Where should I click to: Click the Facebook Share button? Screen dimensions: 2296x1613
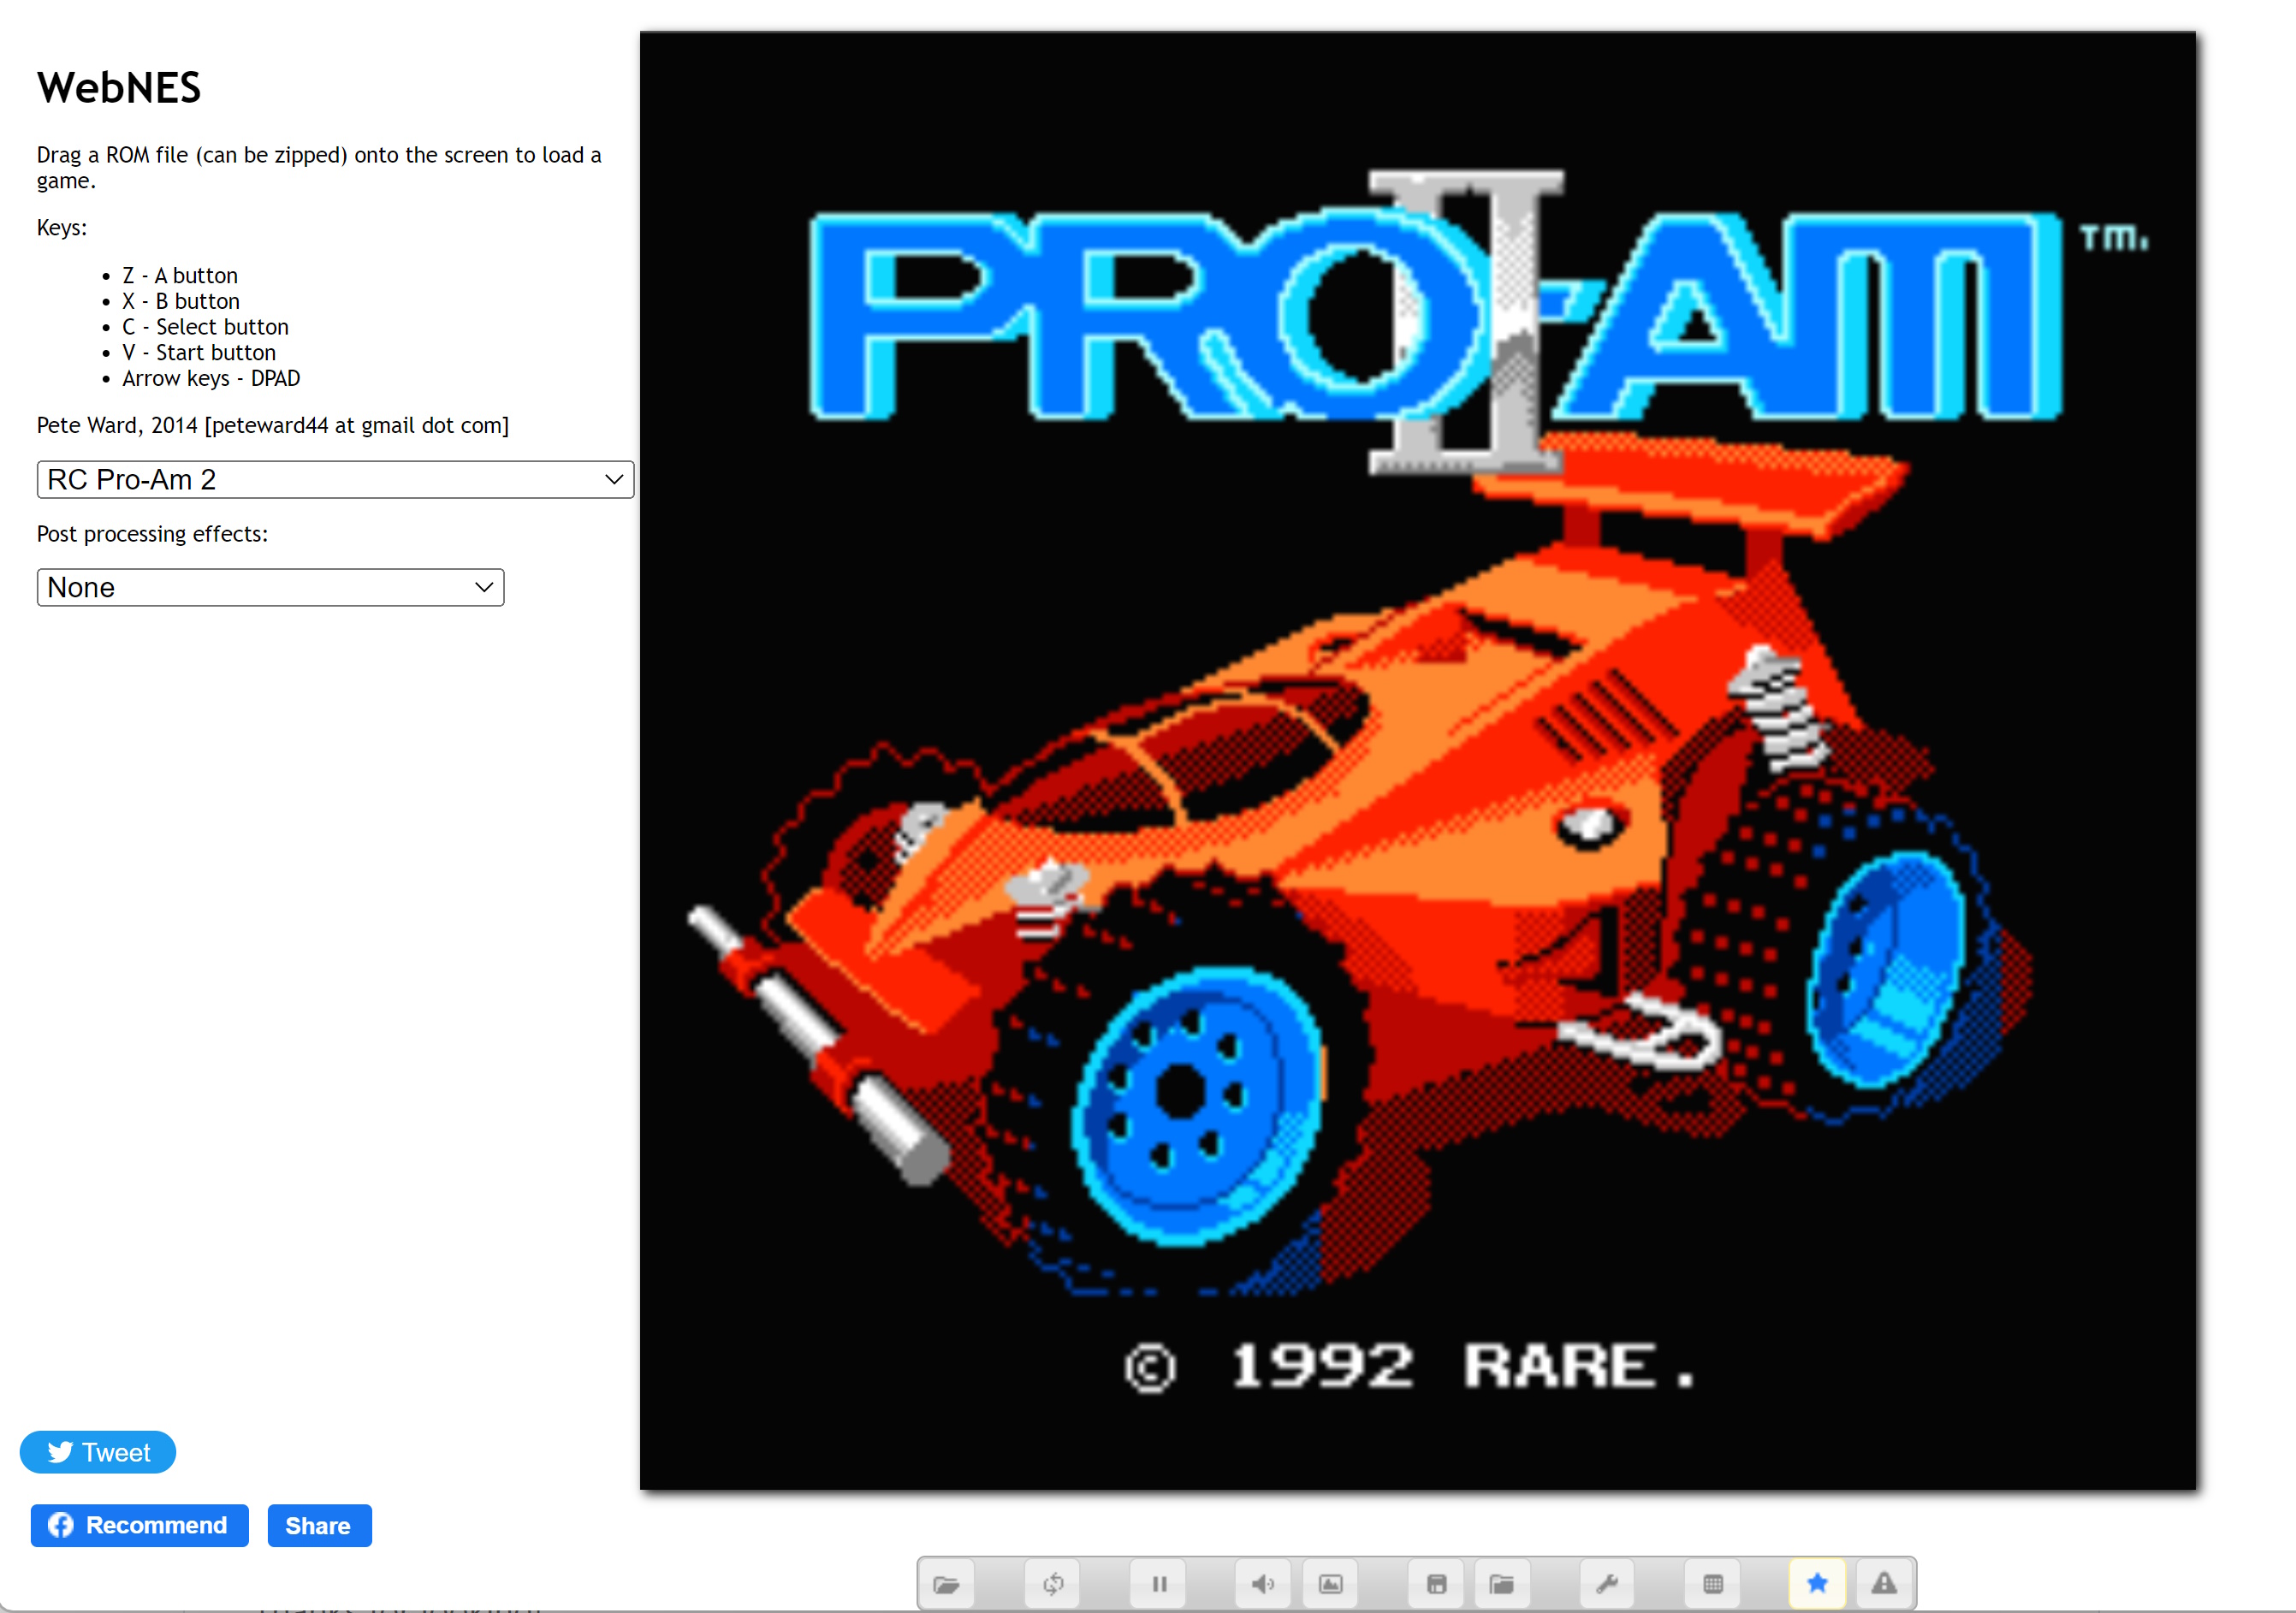click(x=319, y=1526)
